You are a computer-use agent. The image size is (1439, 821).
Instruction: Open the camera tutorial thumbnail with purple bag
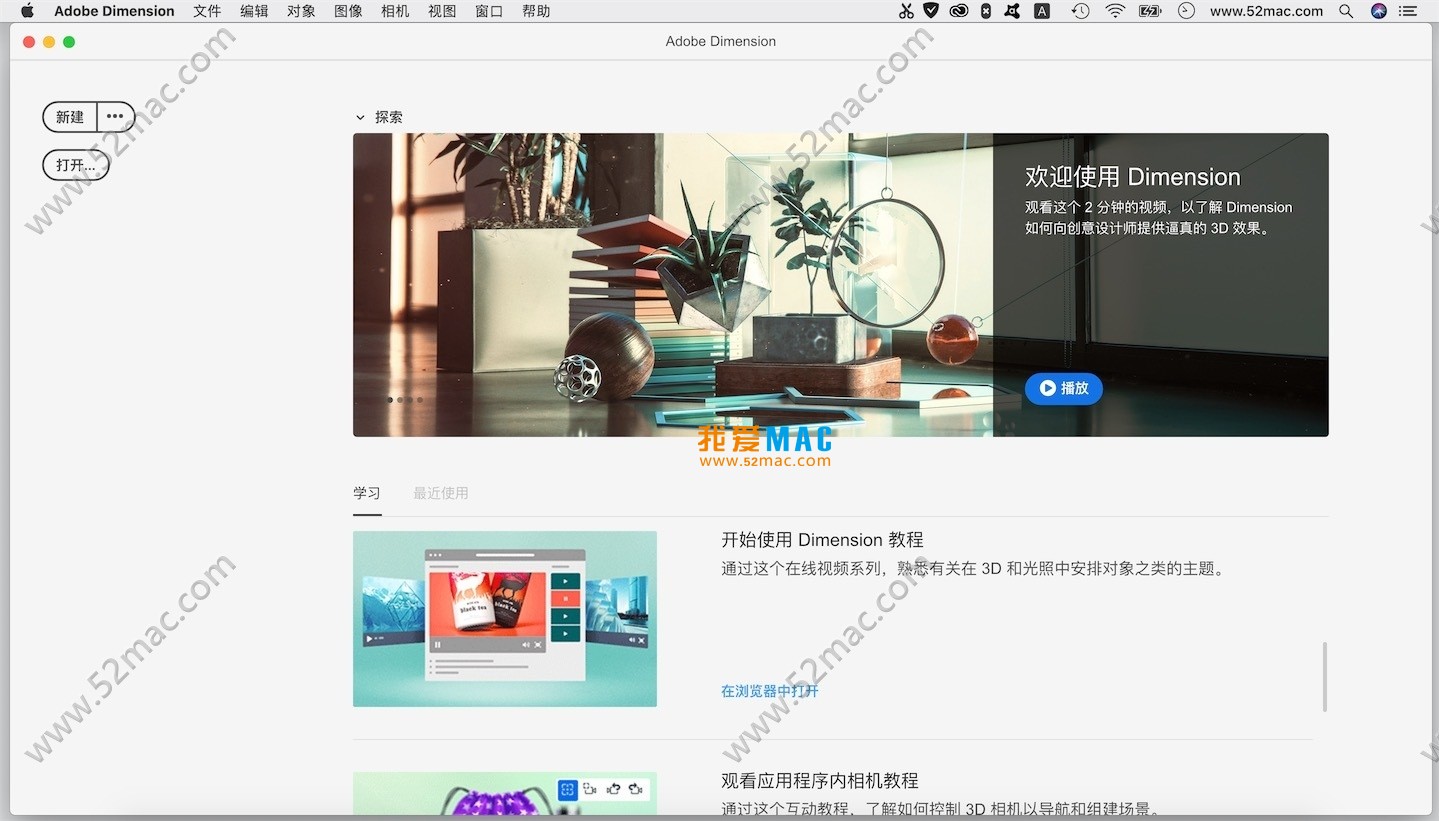coord(505,793)
